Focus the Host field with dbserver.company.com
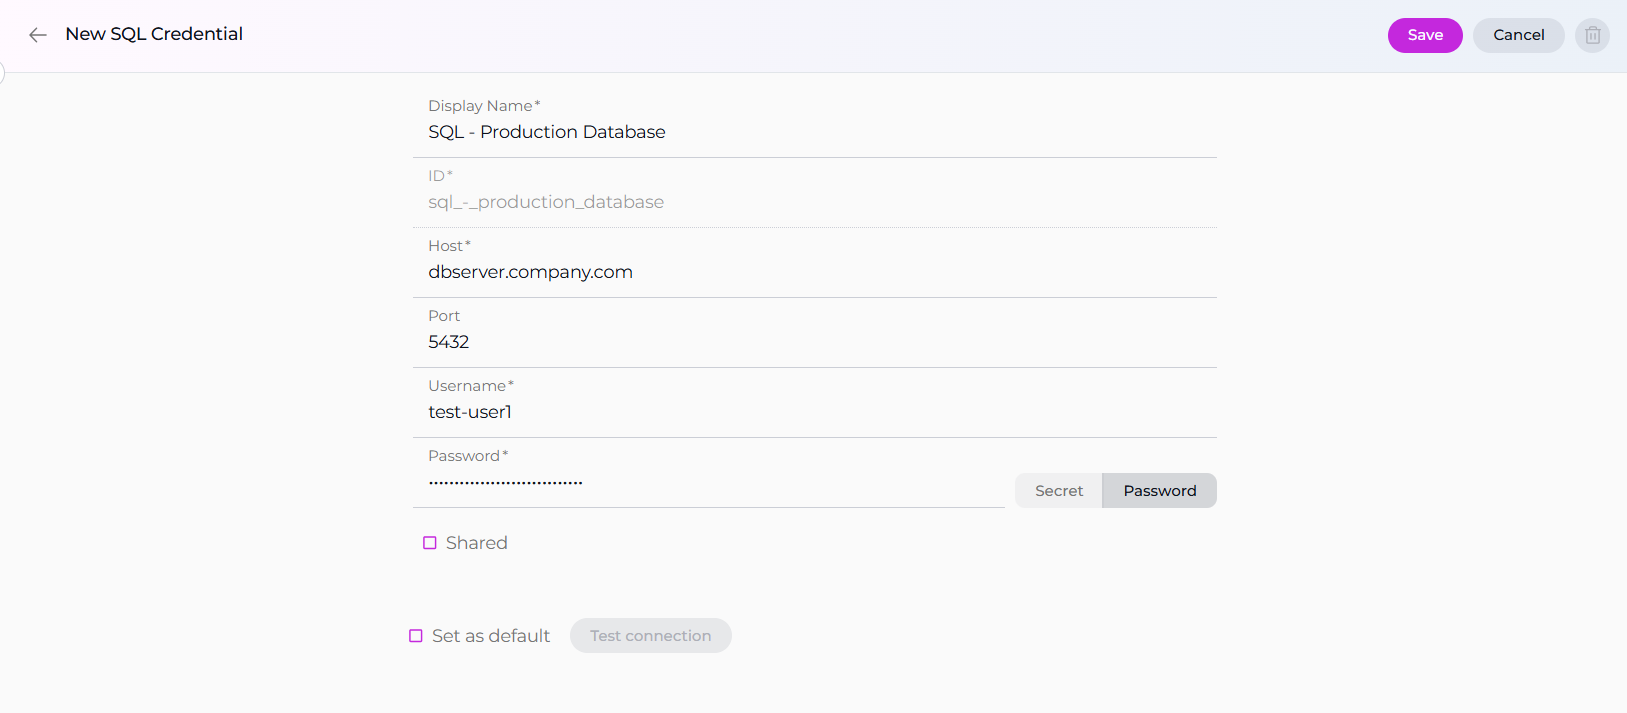 click(x=814, y=272)
